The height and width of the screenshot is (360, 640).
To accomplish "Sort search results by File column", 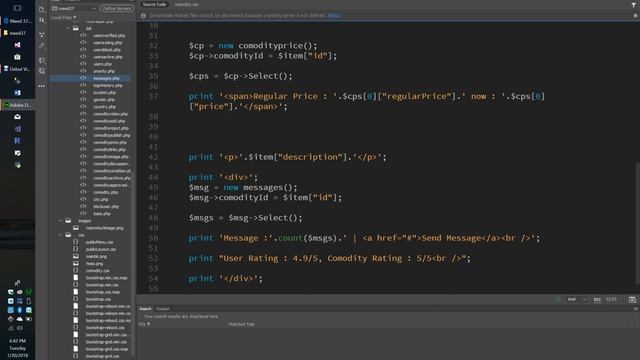I will [x=144, y=324].
